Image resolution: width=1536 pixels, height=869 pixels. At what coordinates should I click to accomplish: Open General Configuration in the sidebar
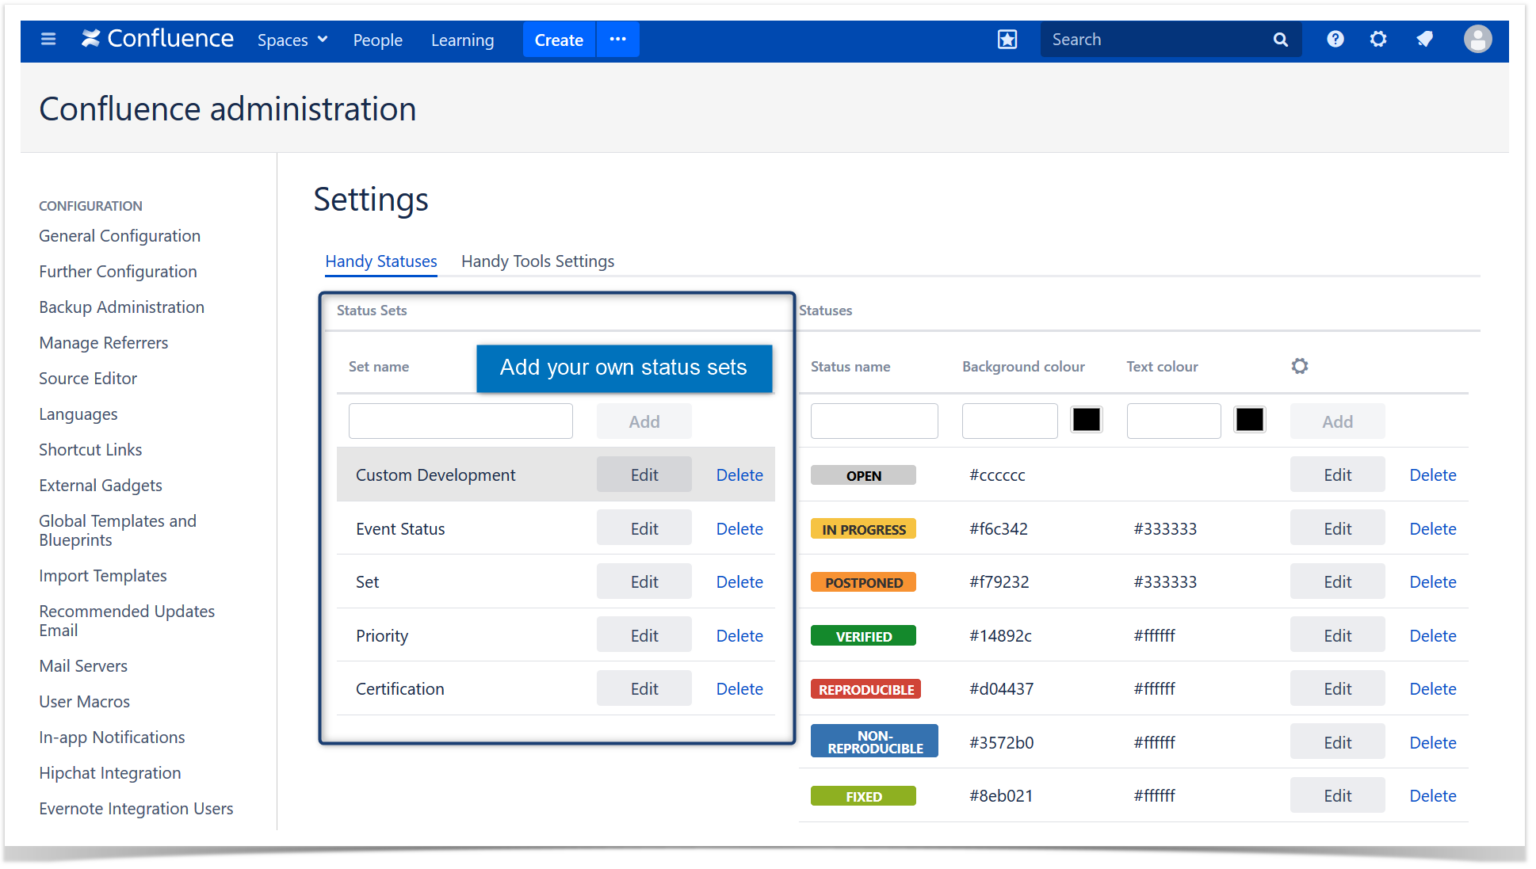[119, 236]
